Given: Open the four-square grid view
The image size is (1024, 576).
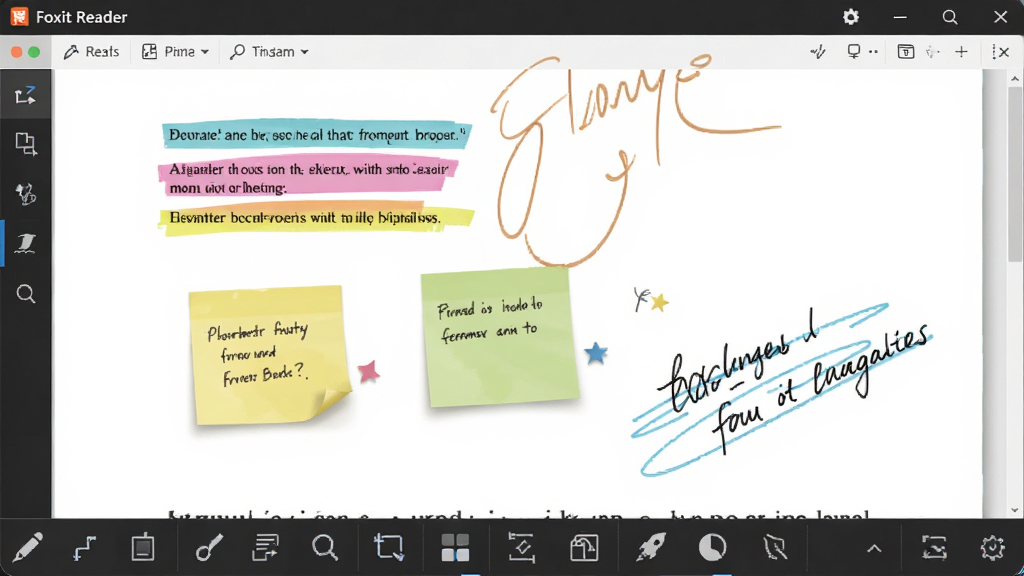Looking at the screenshot, I should (x=455, y=547).
